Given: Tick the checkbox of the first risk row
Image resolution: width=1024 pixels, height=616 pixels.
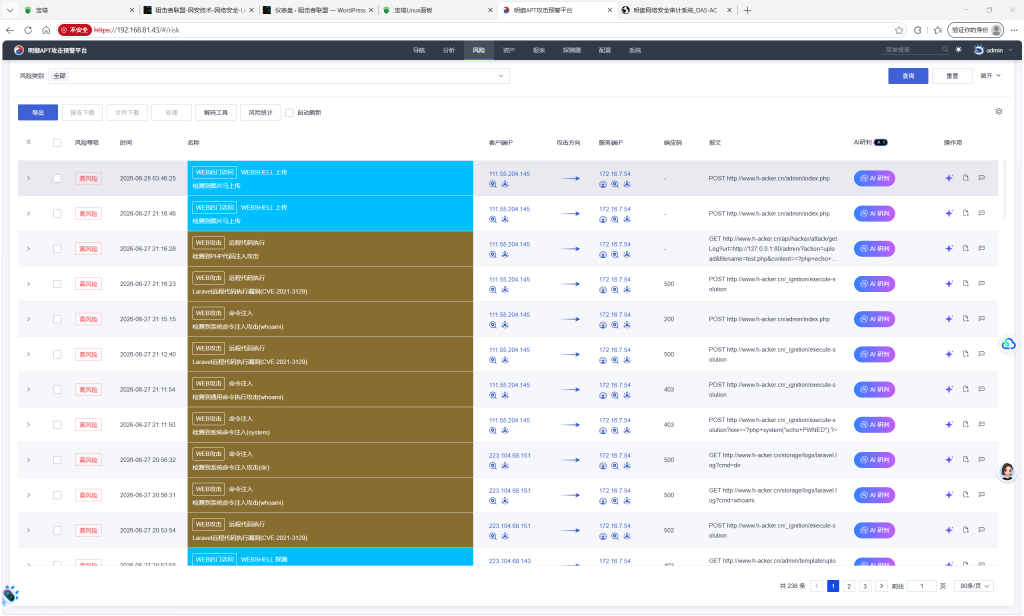Looking at the screenshot, I should (x=57, y=178).
